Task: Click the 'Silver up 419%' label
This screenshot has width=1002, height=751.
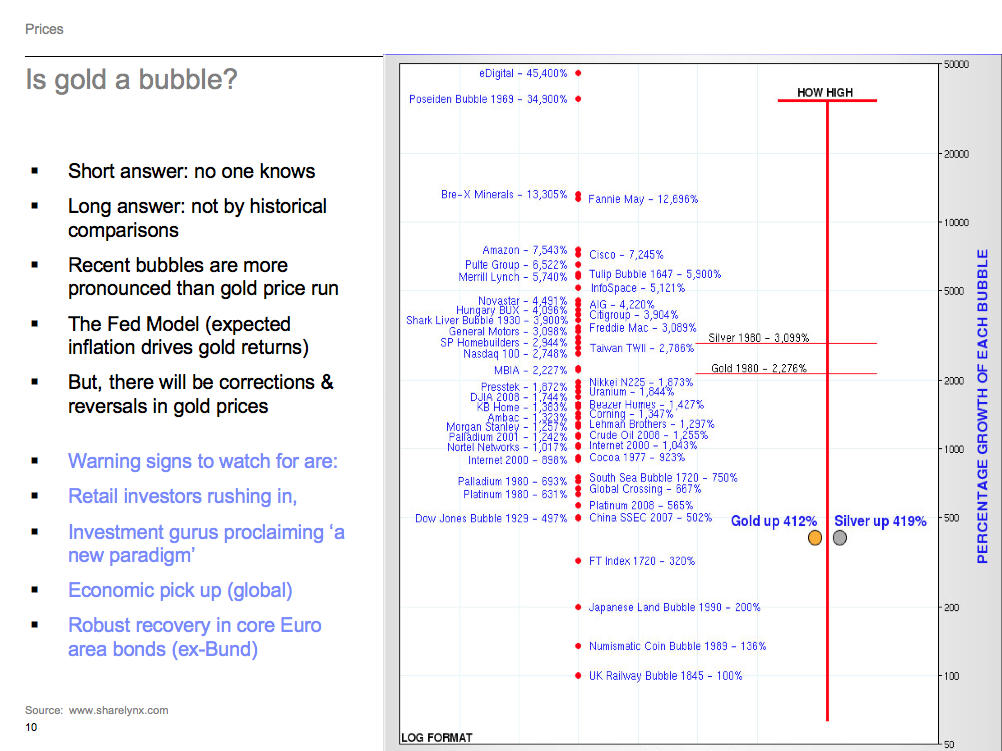Action: pyautogui.click(x=880, y=521)
